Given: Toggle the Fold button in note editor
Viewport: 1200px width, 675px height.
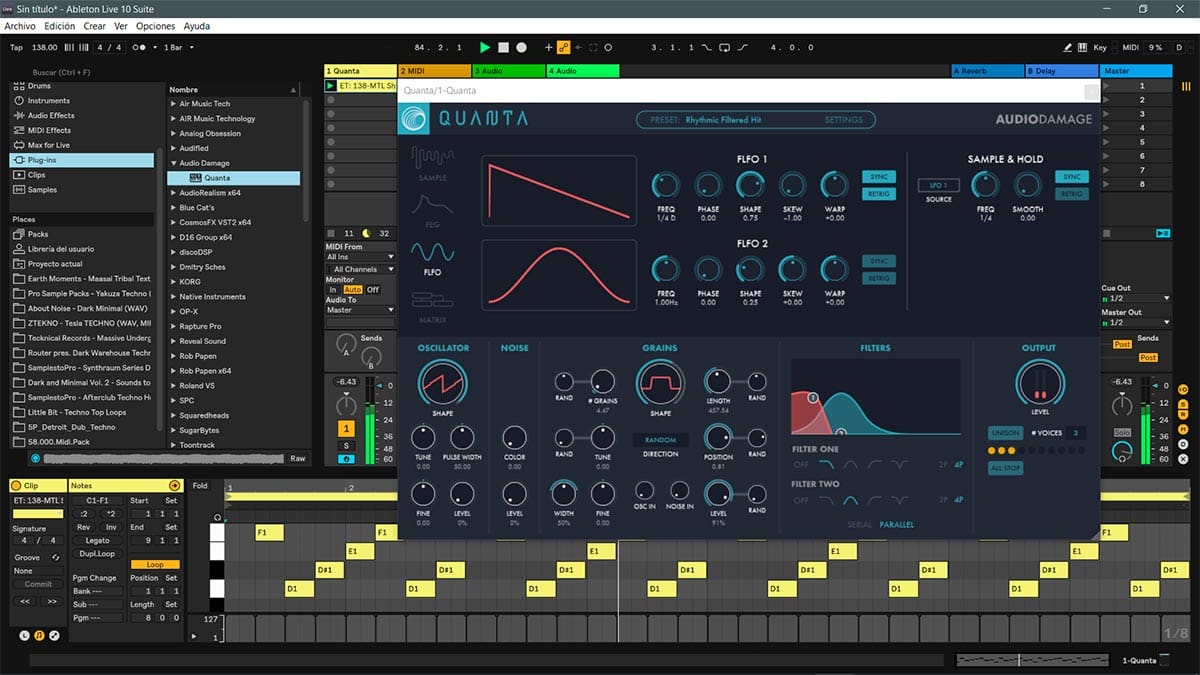Looking at the screenshot, I should 200,486.
